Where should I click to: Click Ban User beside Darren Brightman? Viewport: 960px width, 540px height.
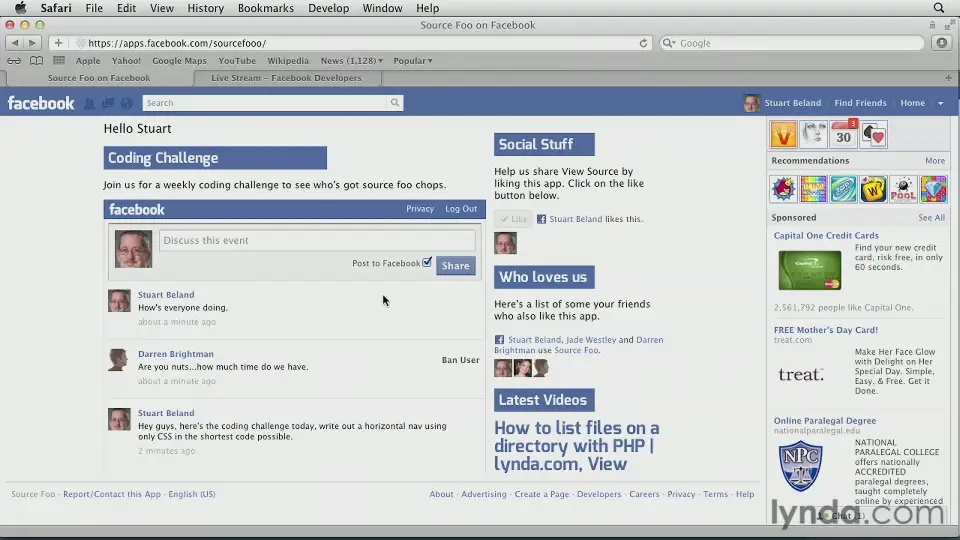point(460,360)
